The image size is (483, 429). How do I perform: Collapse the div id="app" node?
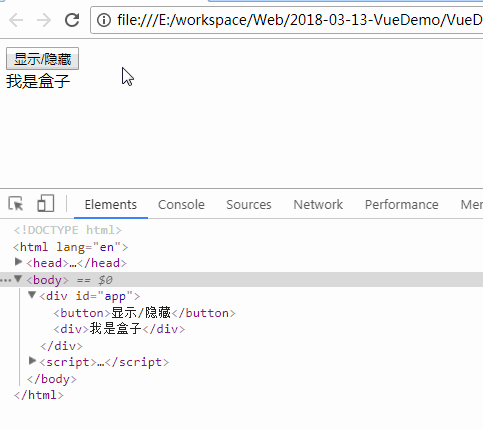tap(32, 295)
